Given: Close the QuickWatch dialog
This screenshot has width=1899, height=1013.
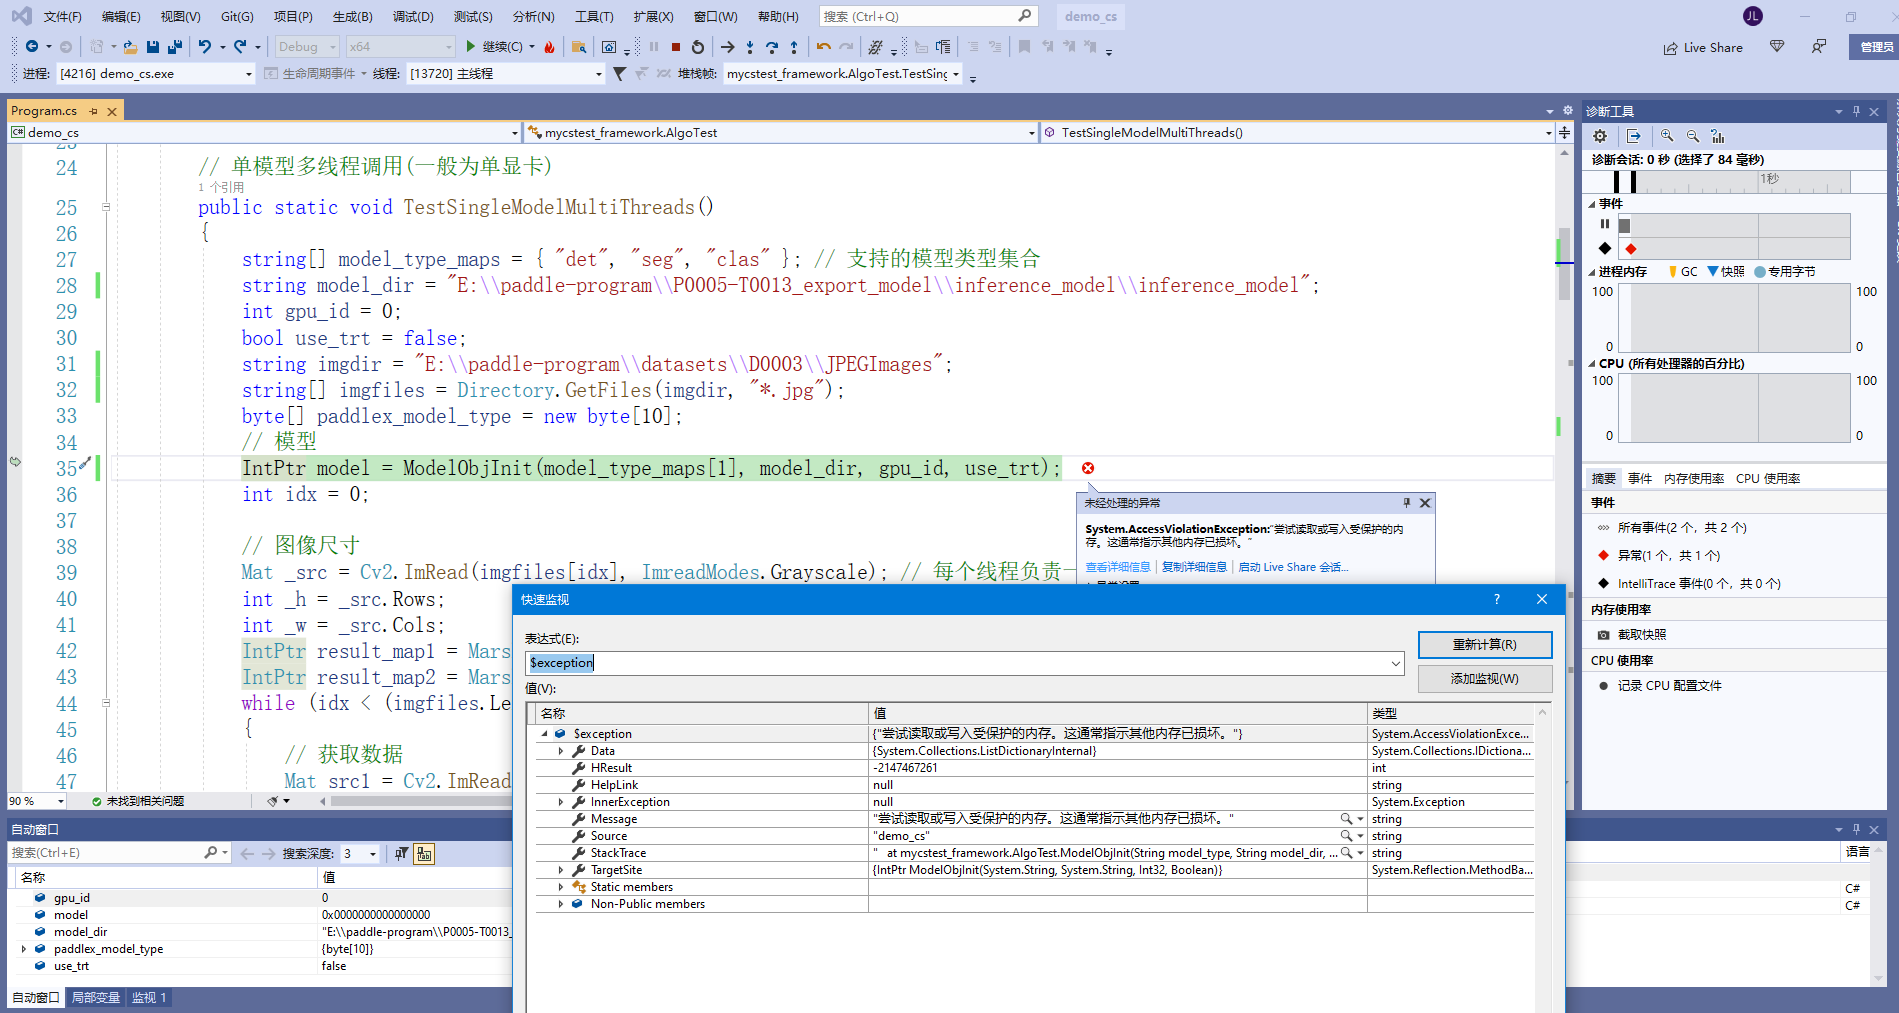Looking at the screenshot, I should 1542,599.
